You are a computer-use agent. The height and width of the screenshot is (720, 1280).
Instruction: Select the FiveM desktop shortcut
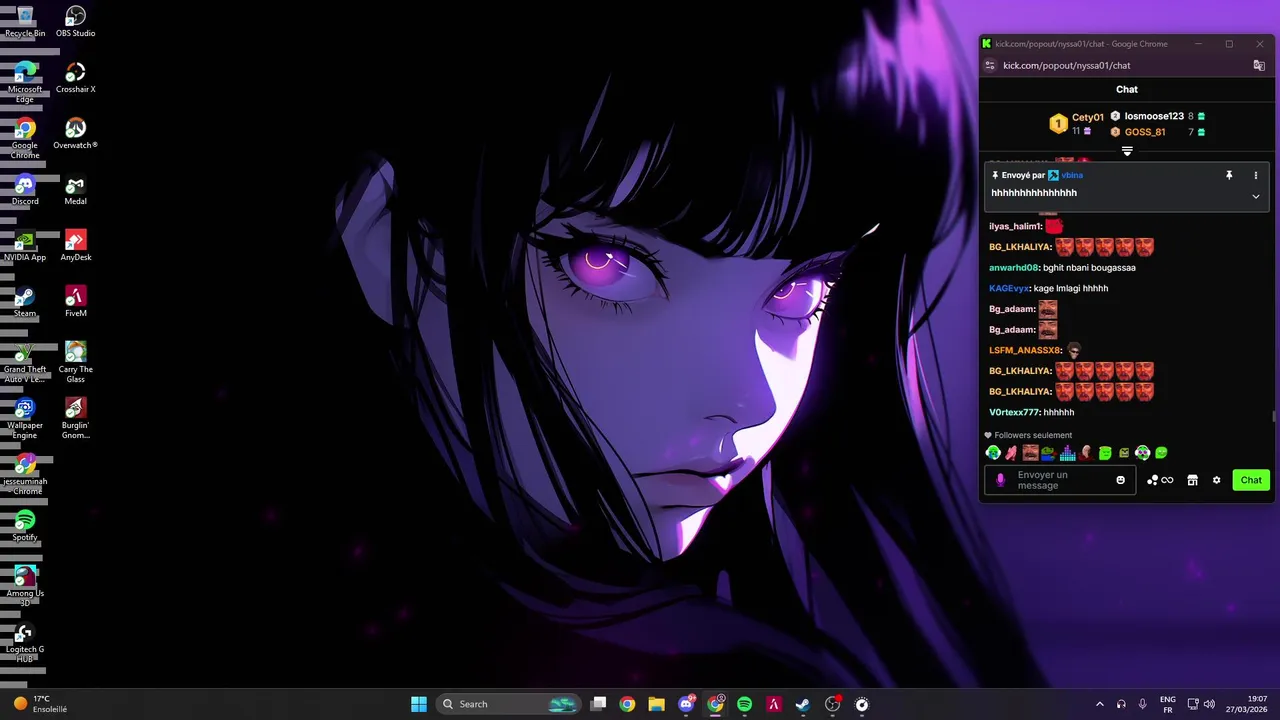75,301
